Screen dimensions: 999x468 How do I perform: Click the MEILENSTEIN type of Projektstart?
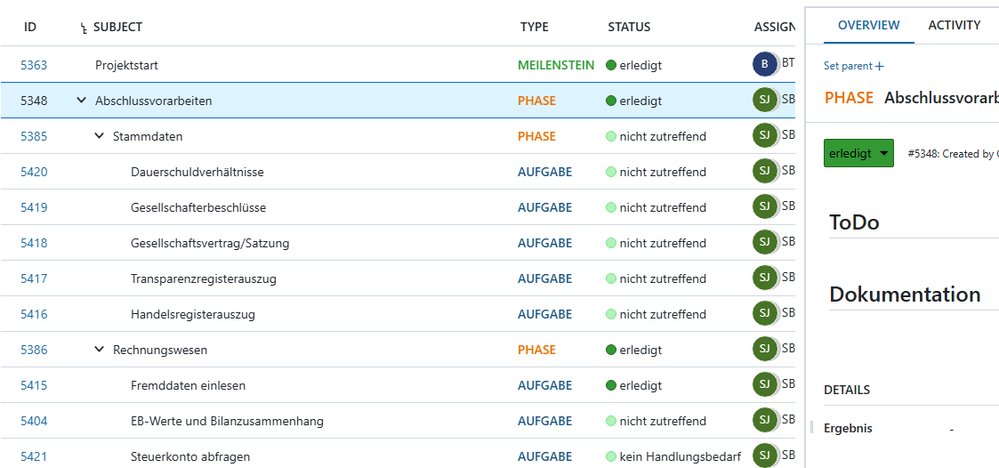tap(556, 65)
